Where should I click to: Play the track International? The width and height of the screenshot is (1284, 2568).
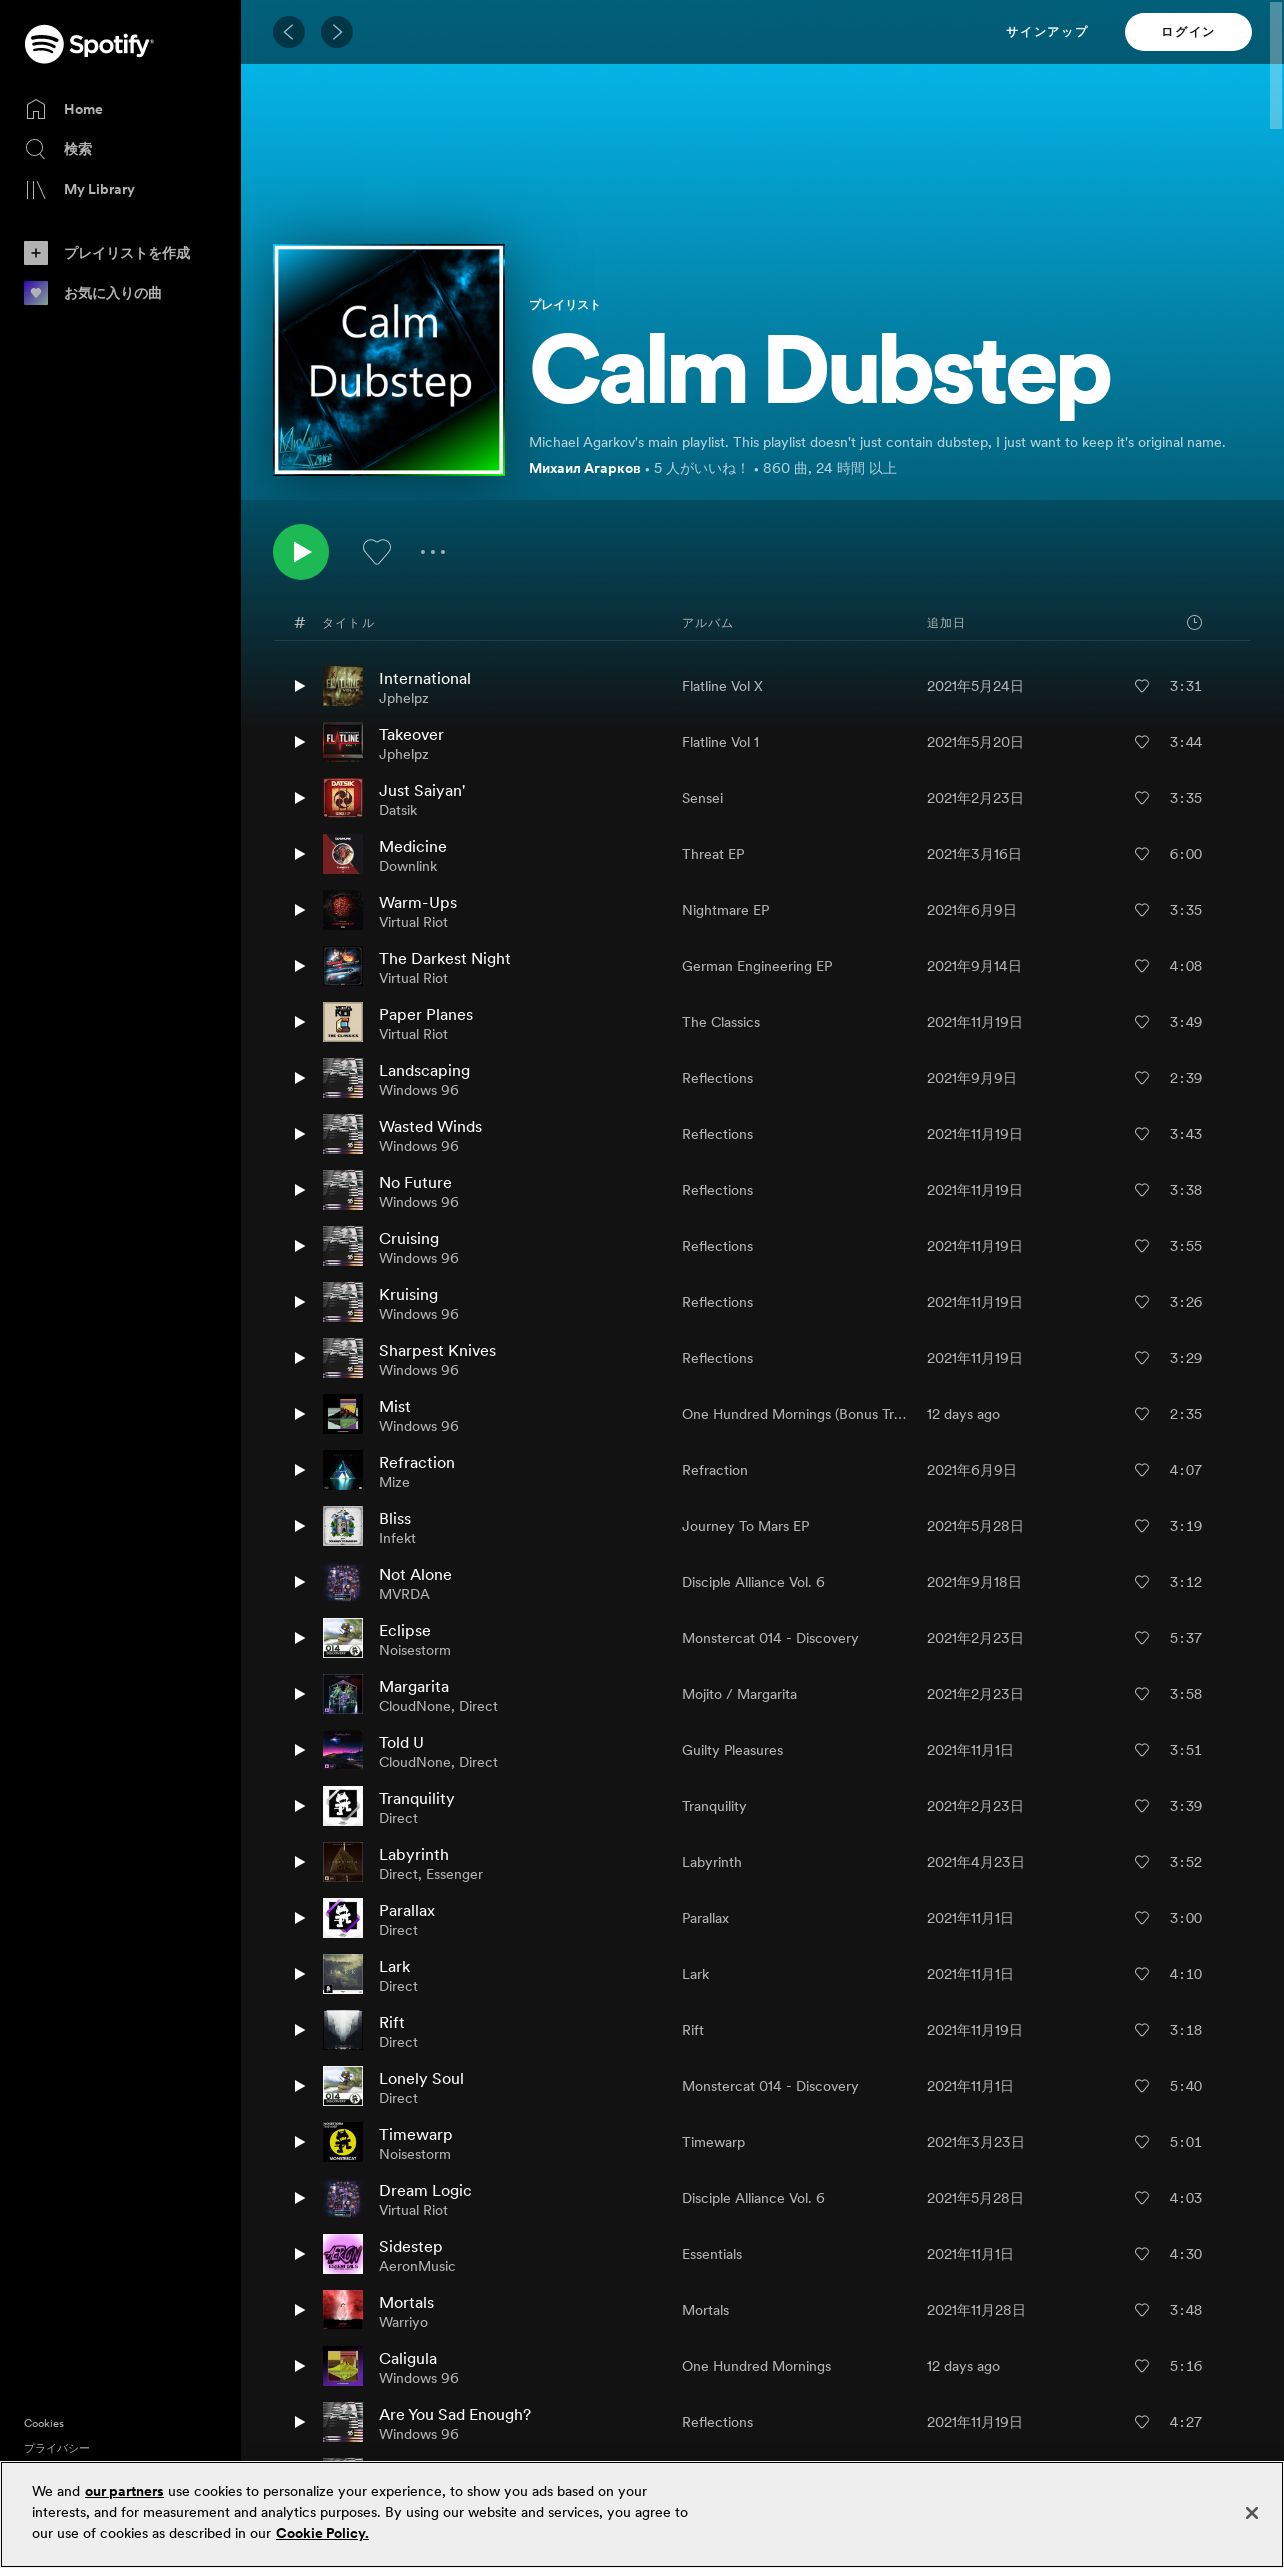point(299,686)
